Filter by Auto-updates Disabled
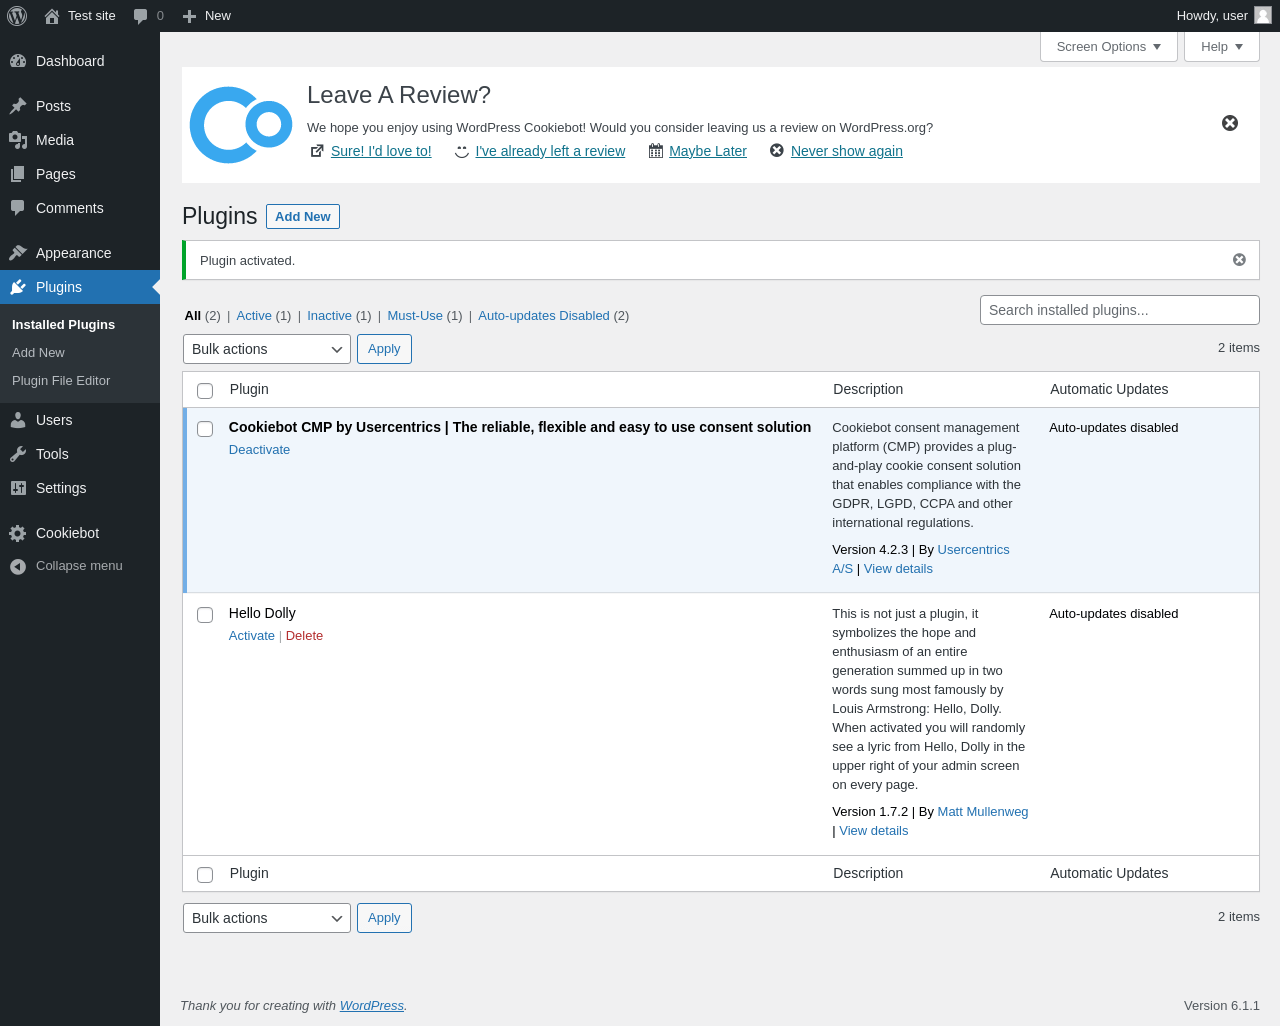Screen dimensions: 1280x1026 tap(544, 316)
